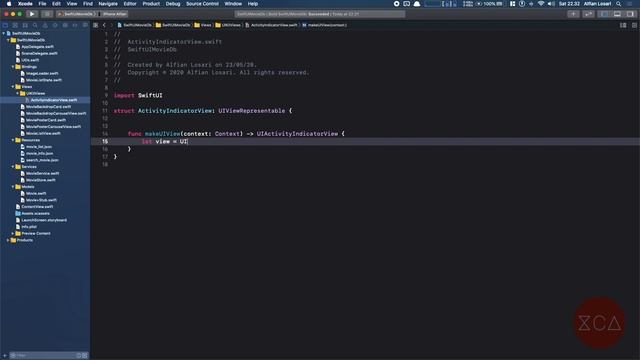640x360 pixels.
Task: Collapse the Resources folder
Action: pos(13,140)
